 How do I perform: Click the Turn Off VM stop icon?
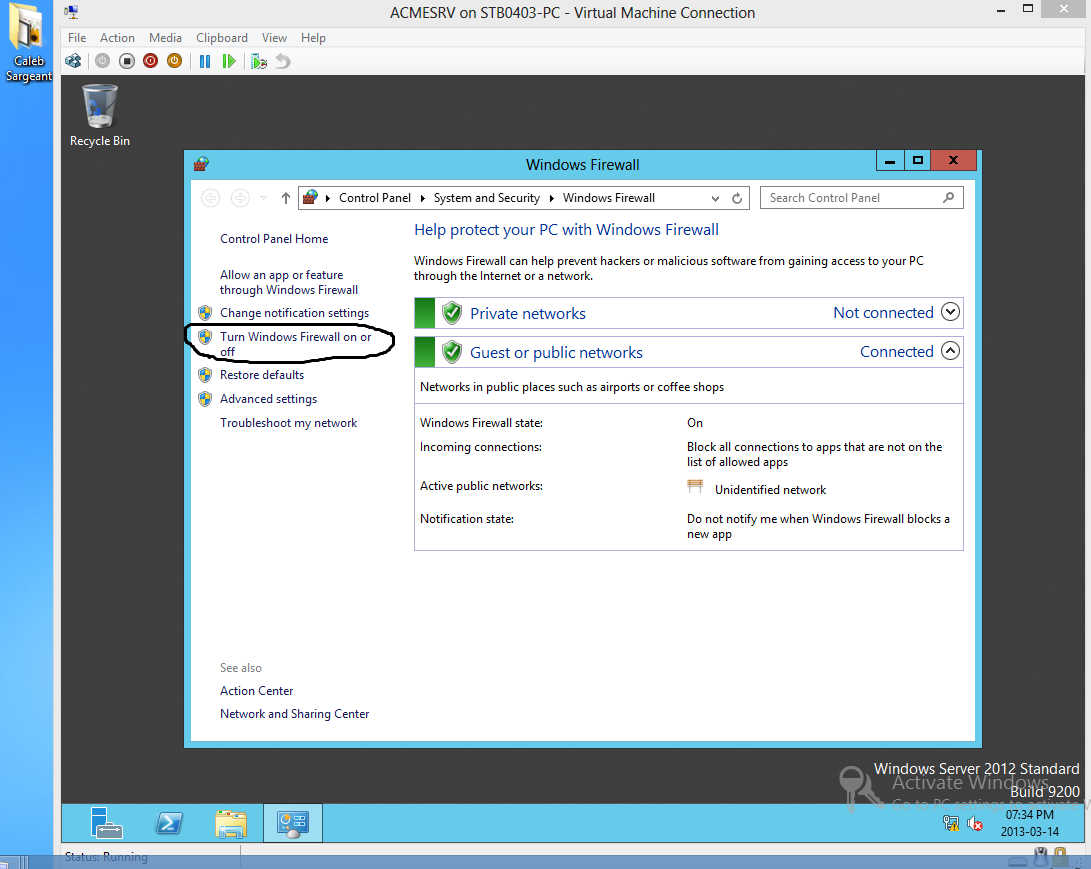[127, 61]
